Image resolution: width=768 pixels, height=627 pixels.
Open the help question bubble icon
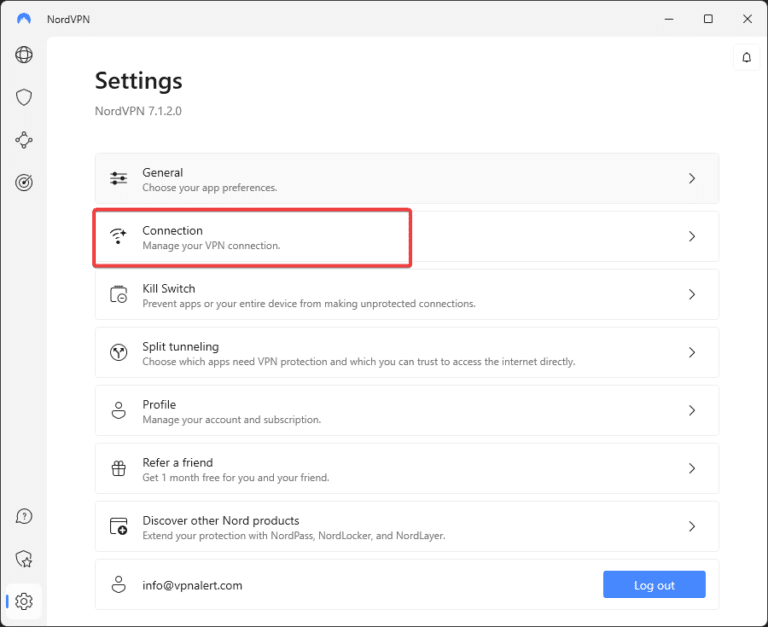click(24, 516)
